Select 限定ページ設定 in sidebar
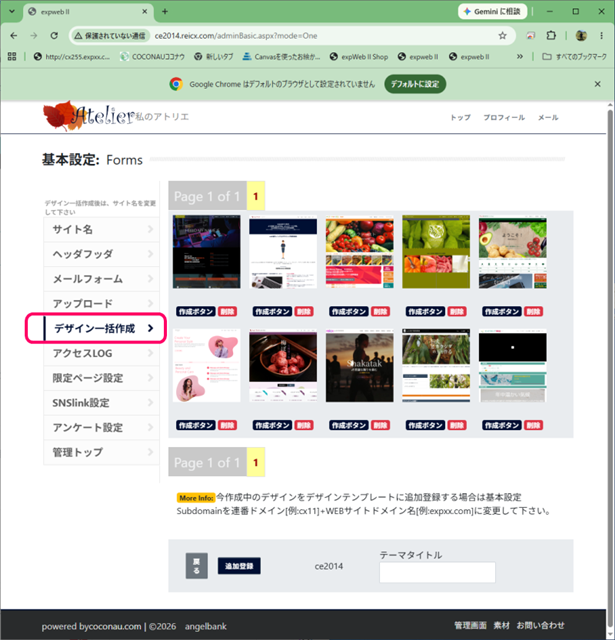 (x=101, y=378)
